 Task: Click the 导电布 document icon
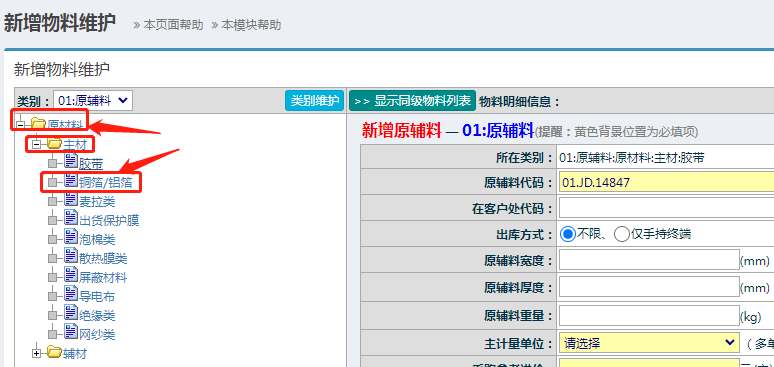pos(71,294)
